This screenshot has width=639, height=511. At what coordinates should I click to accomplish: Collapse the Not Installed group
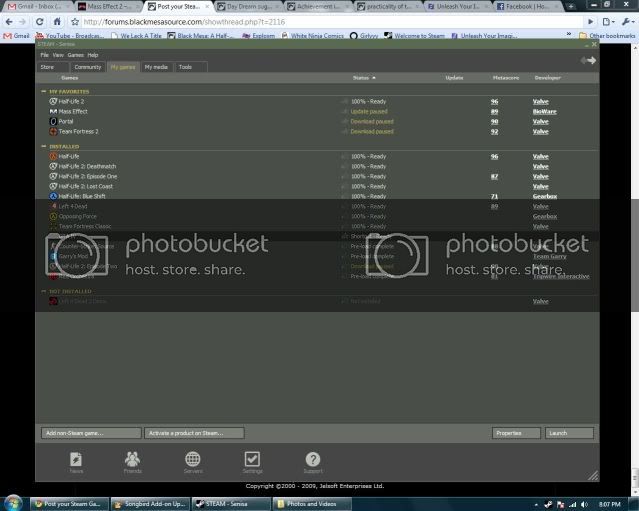coord(44,291)
